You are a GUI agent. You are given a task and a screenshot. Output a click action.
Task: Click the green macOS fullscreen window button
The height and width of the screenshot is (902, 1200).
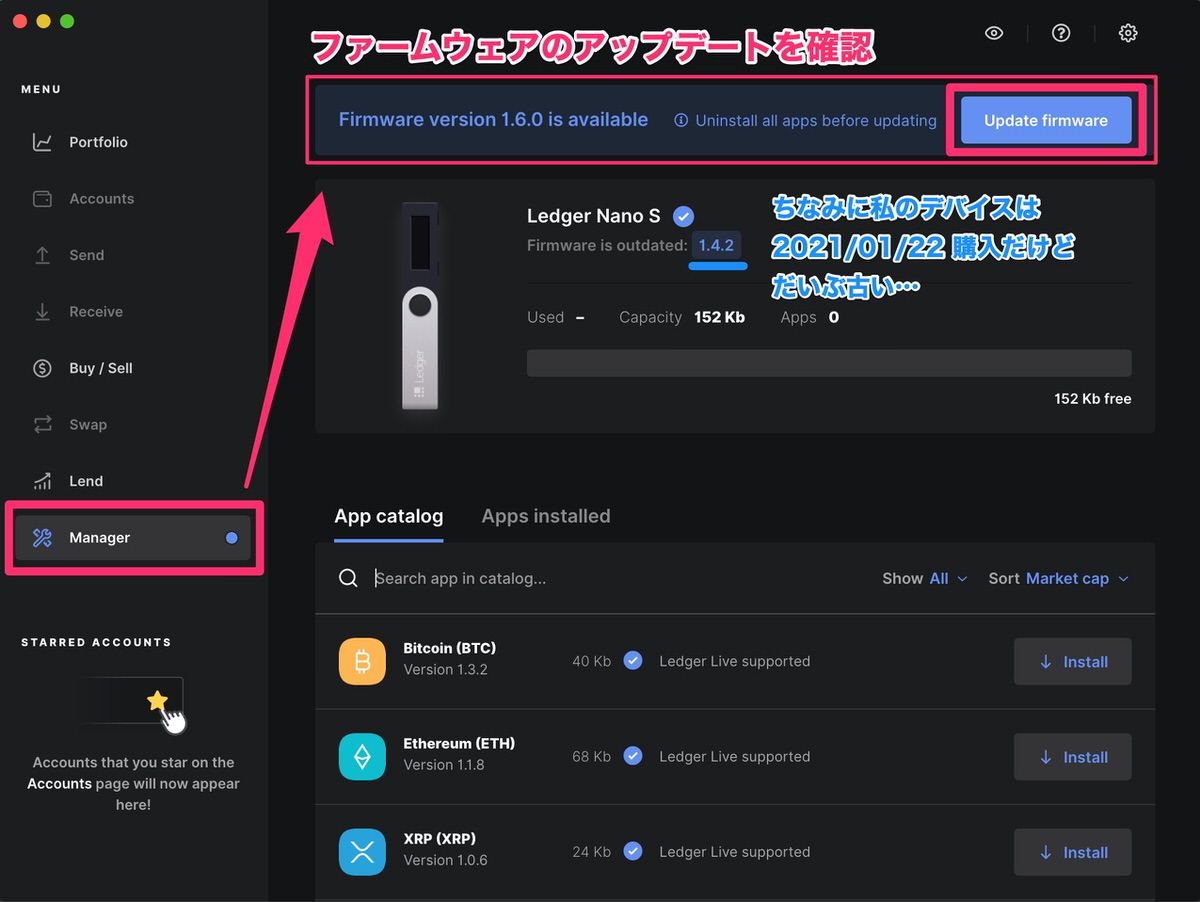click(x=67, y=21)
